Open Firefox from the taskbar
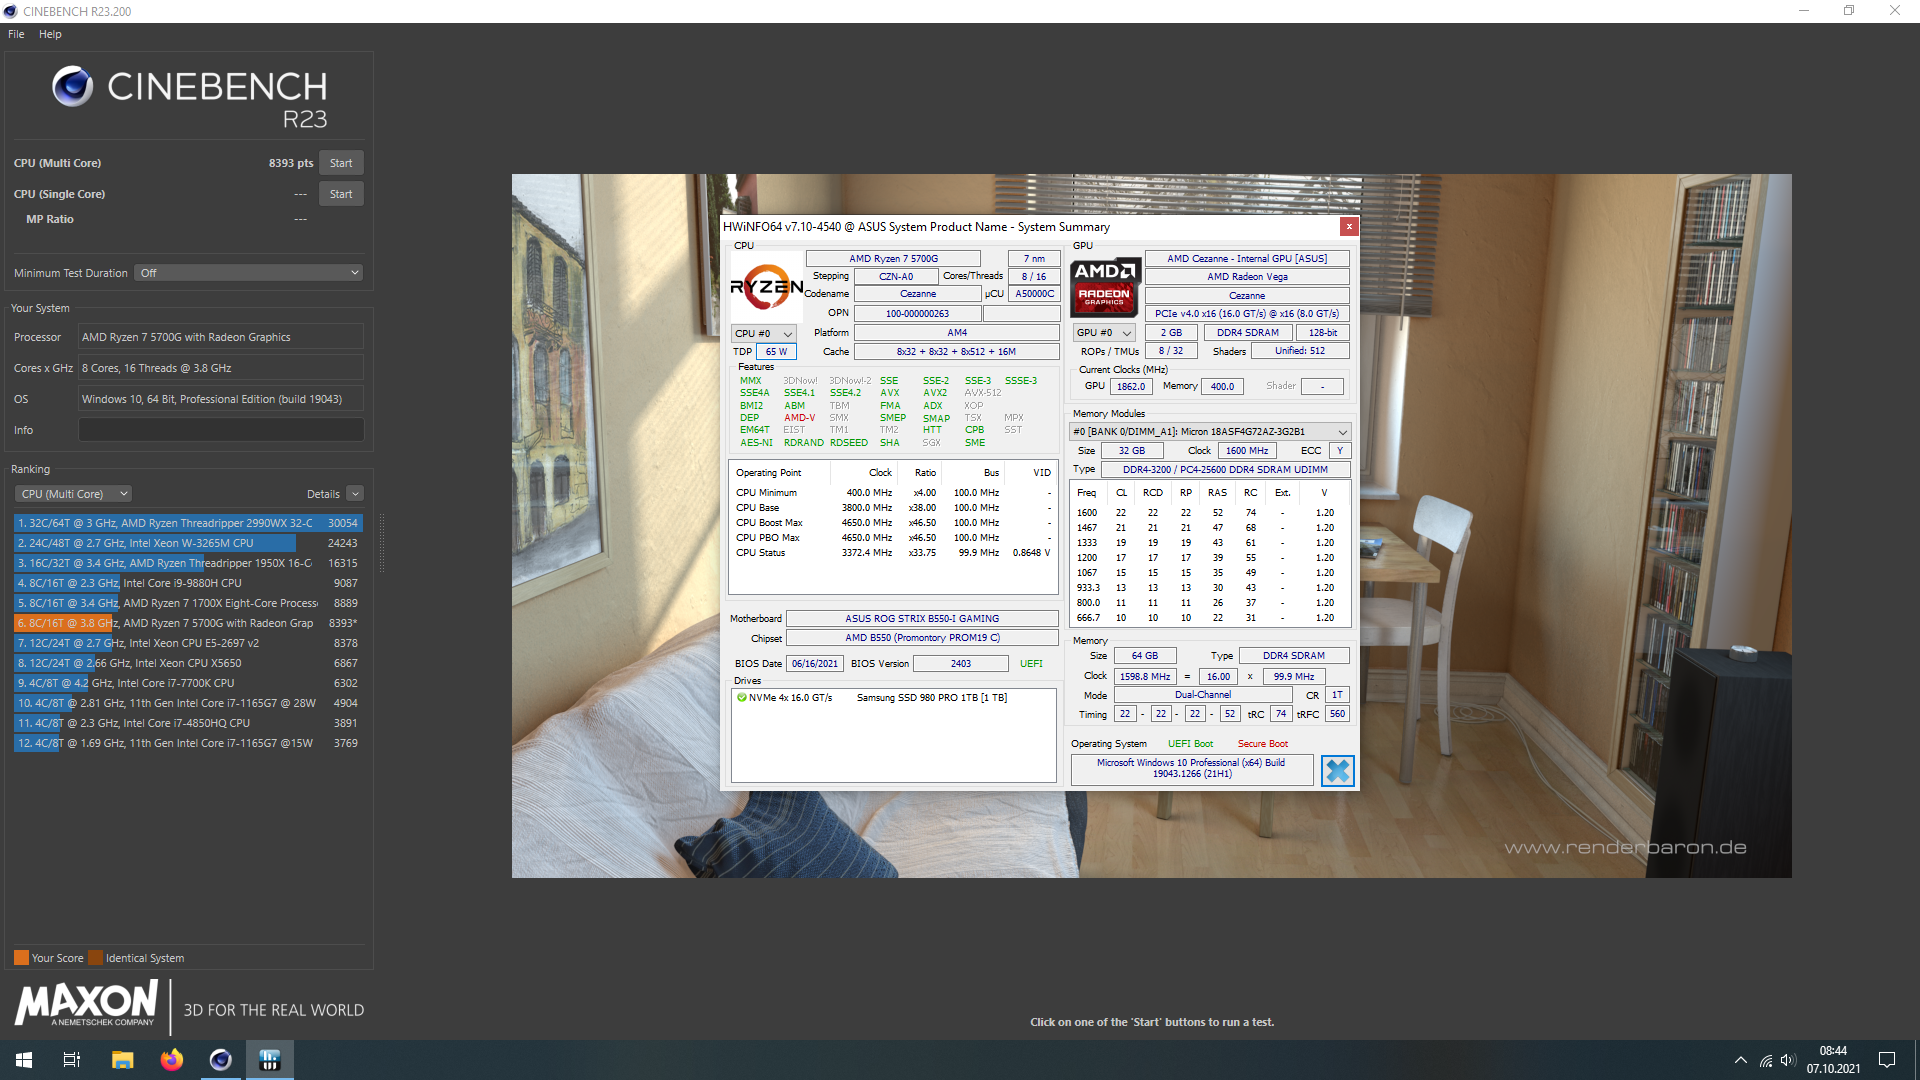 click(172, 1060)
